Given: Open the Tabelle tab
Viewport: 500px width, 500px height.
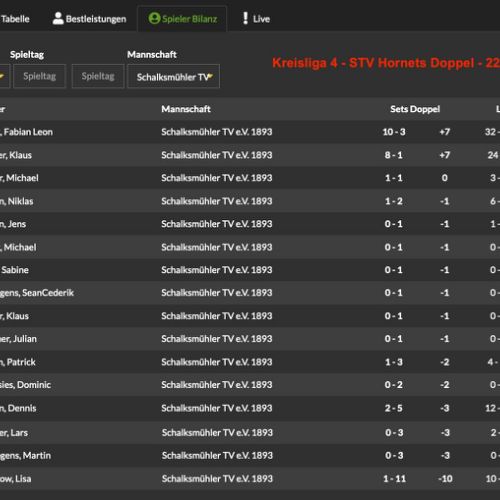Looking at the screenshot, I should 15,19.
